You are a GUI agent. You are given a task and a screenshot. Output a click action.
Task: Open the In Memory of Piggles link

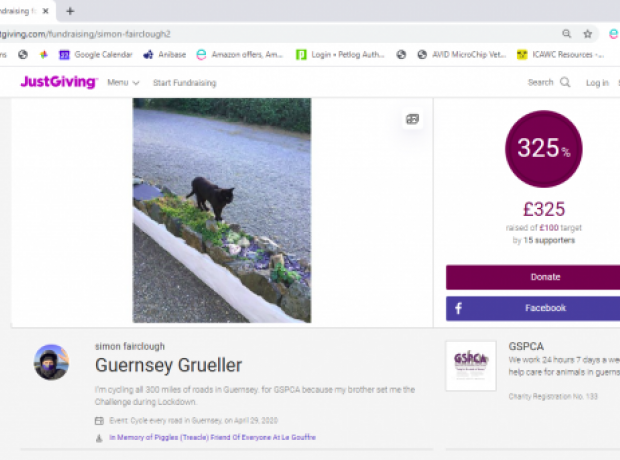(212, 437)
